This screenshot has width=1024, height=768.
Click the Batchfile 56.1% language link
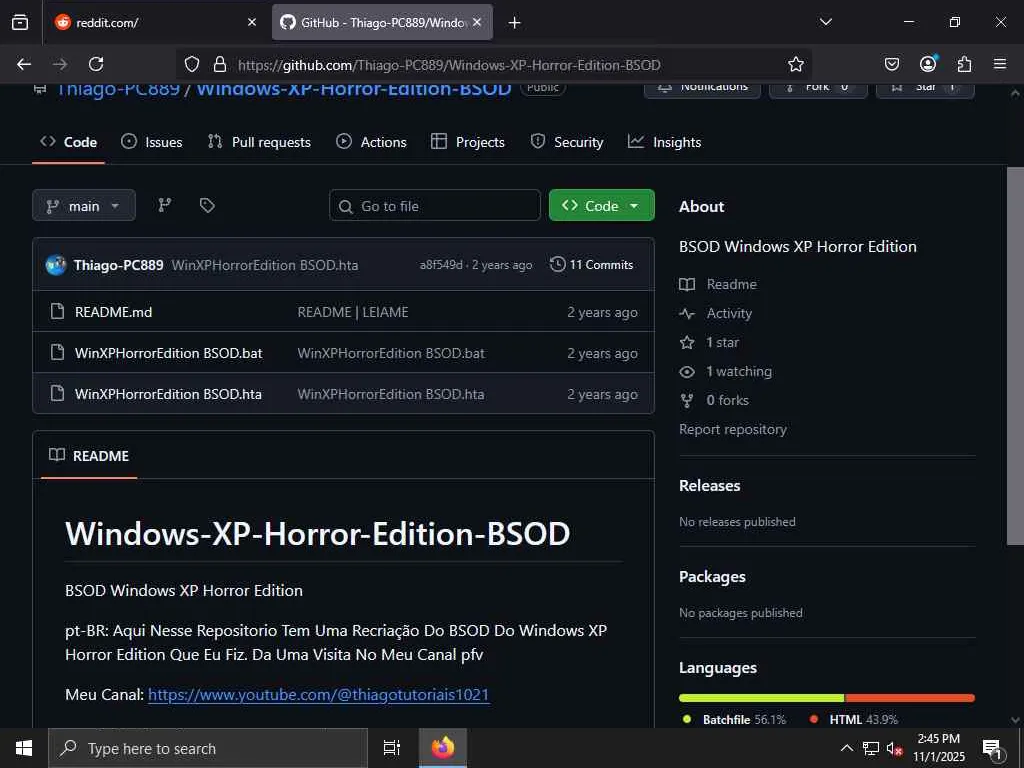[734, 719]
